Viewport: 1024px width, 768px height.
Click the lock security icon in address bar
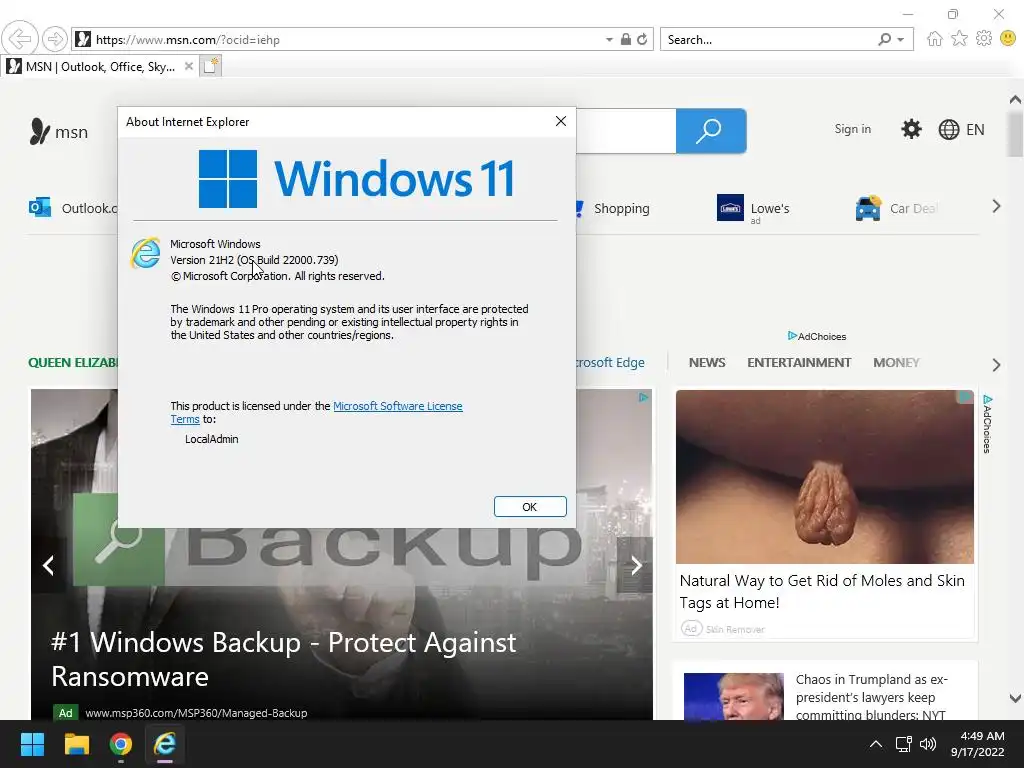coord(626,39)
